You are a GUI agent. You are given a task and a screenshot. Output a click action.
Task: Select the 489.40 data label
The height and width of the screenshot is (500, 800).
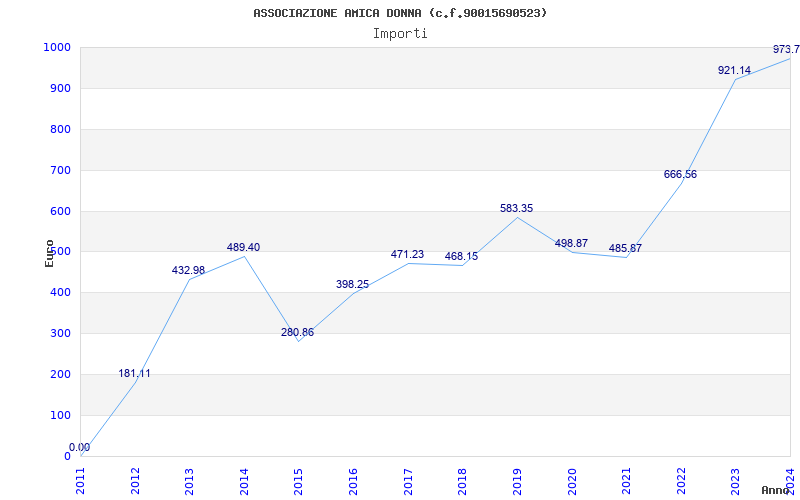pos(243,247)
